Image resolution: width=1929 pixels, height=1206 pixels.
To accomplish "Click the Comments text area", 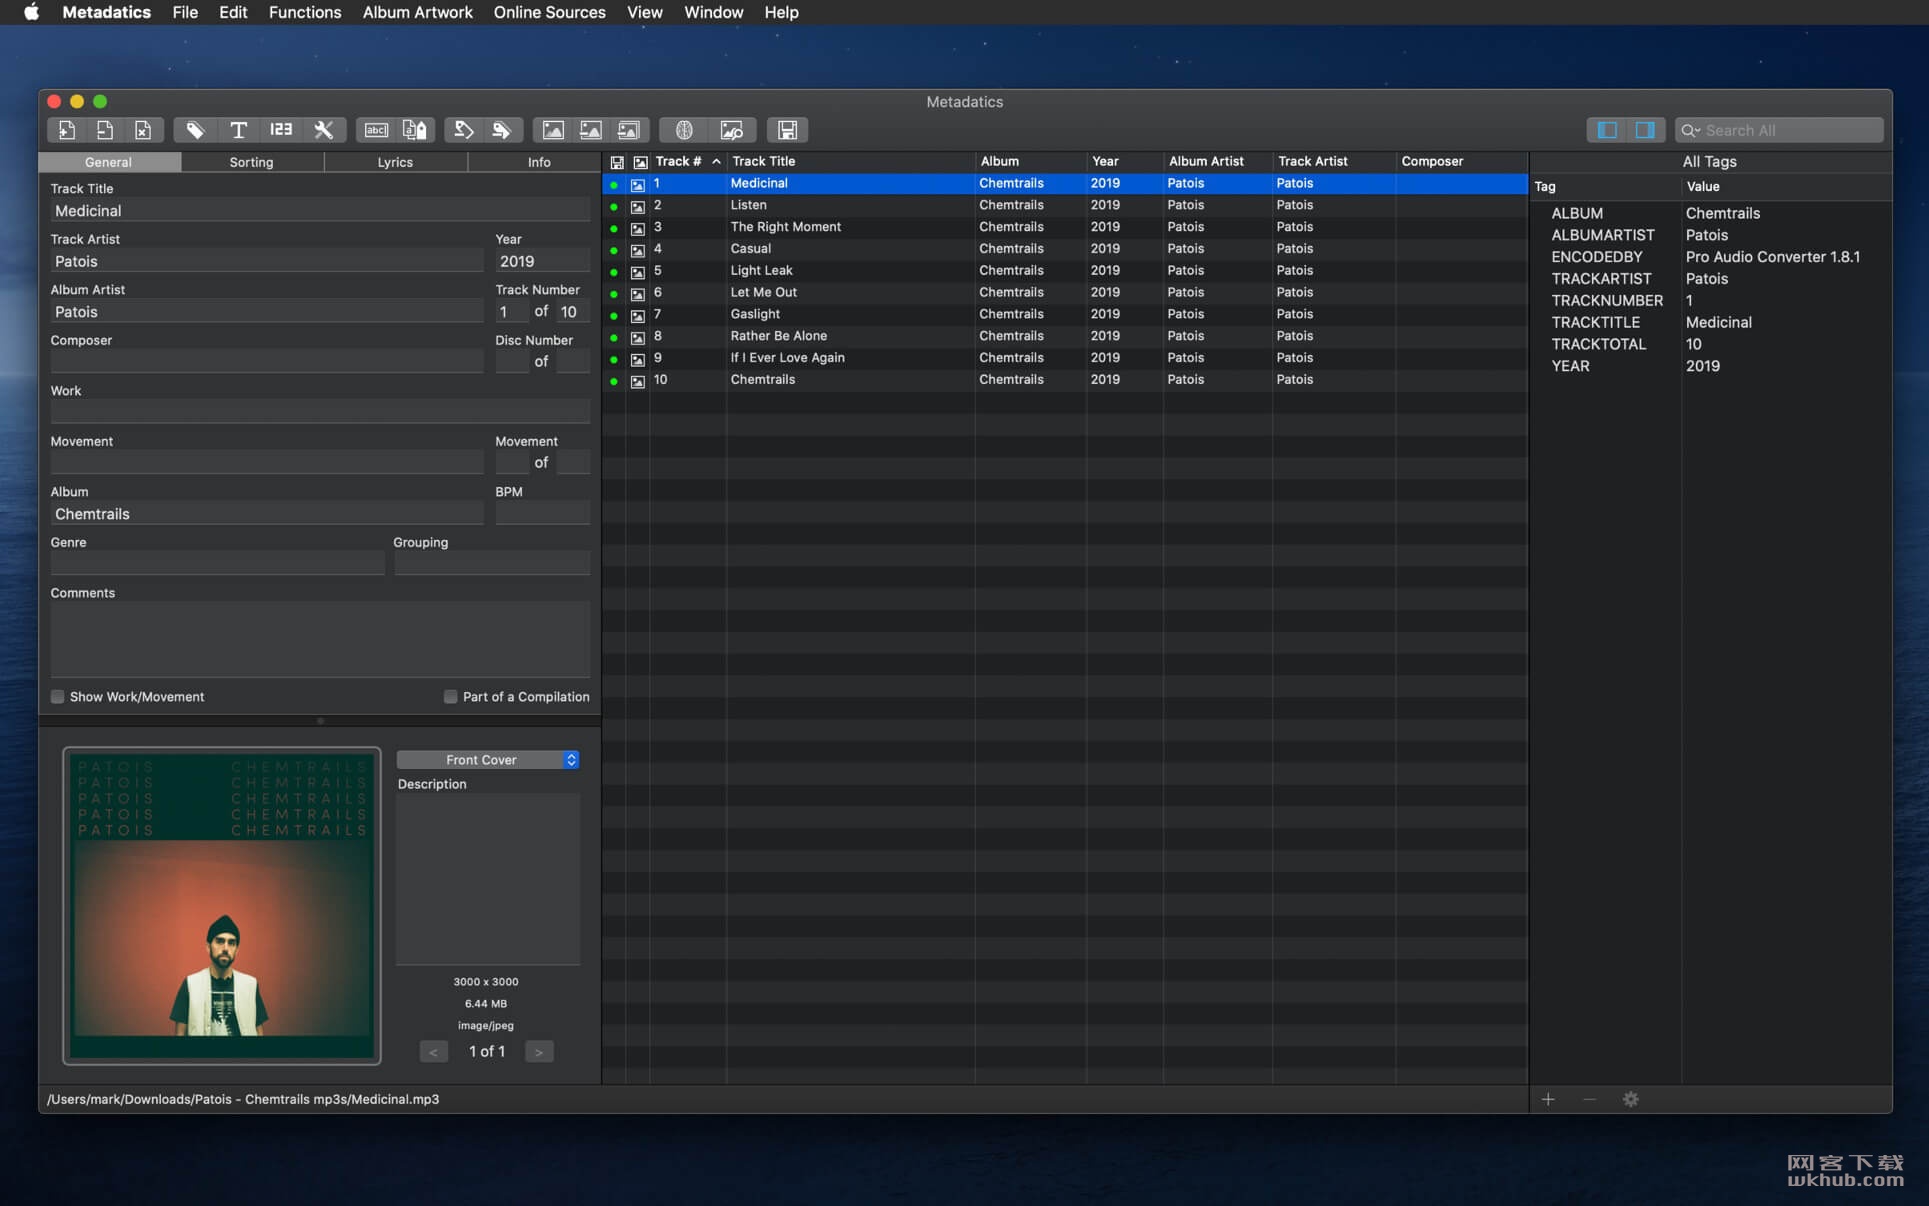I will pyautogui.click(x=320, y=640).
